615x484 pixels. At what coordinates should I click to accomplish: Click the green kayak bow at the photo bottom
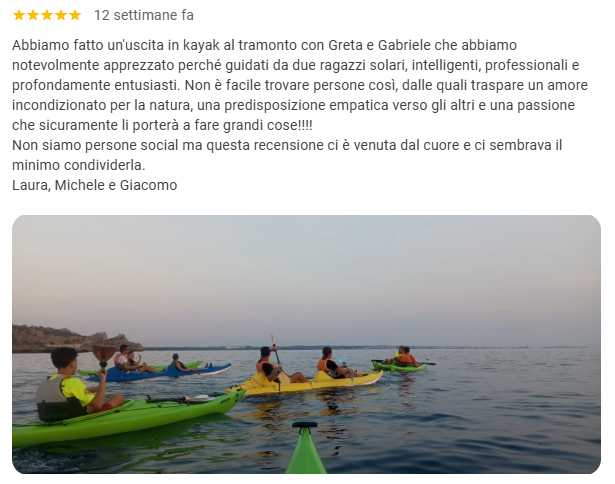click(306, 448)
